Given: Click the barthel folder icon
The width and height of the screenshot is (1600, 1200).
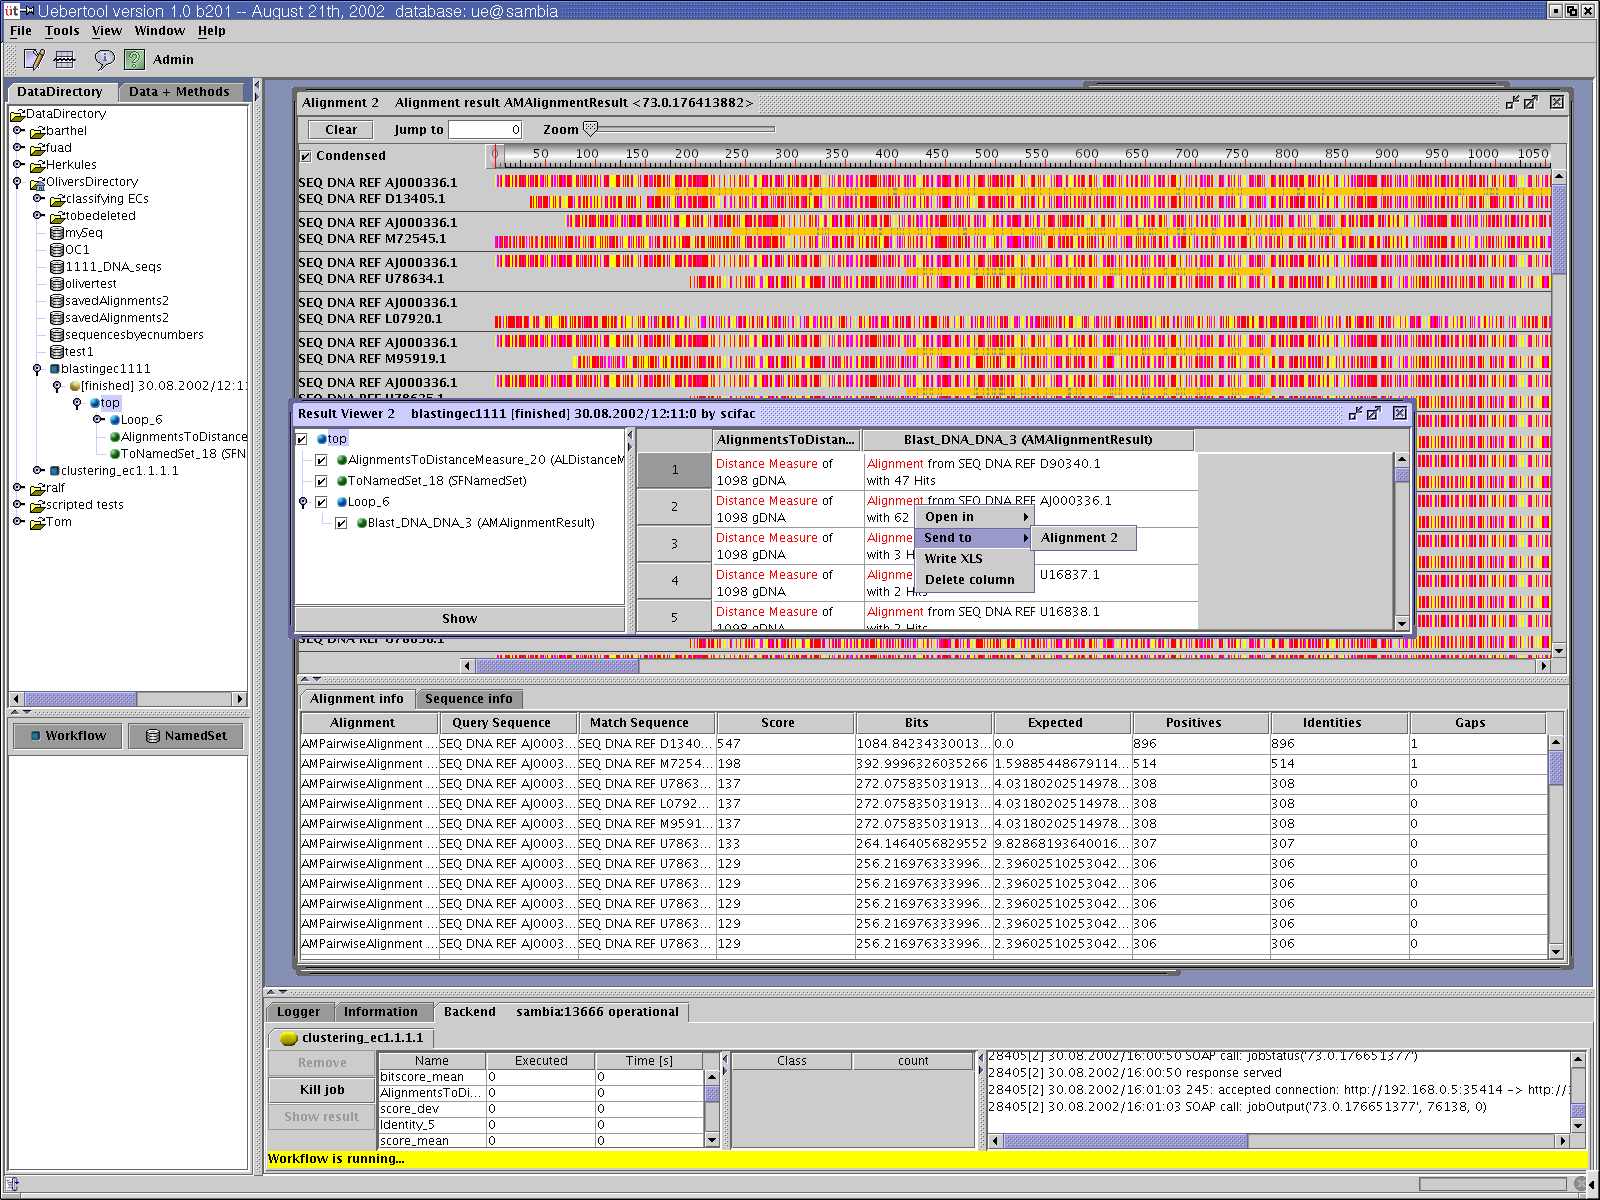Looking at the screenshot, I should (x=38, y=131).
